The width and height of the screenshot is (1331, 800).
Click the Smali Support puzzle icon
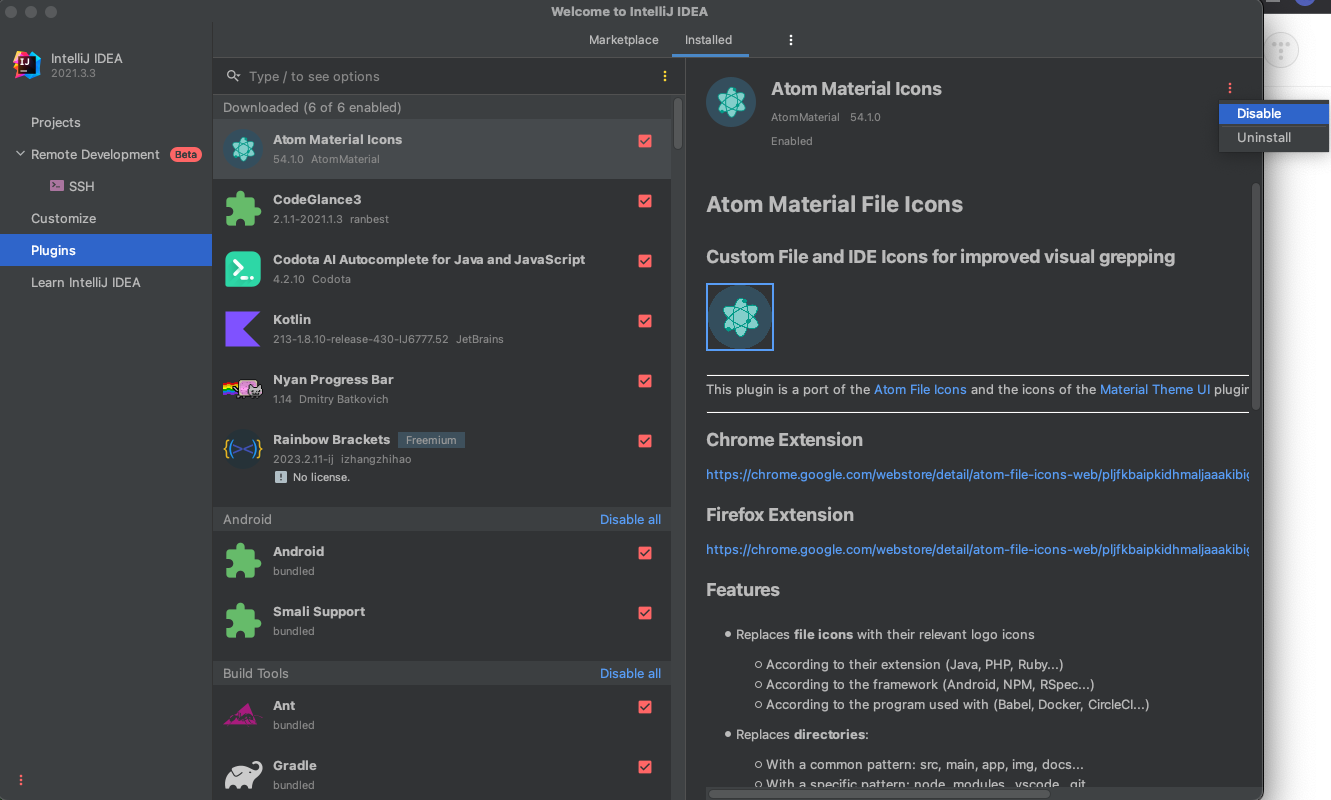(242, 621)
